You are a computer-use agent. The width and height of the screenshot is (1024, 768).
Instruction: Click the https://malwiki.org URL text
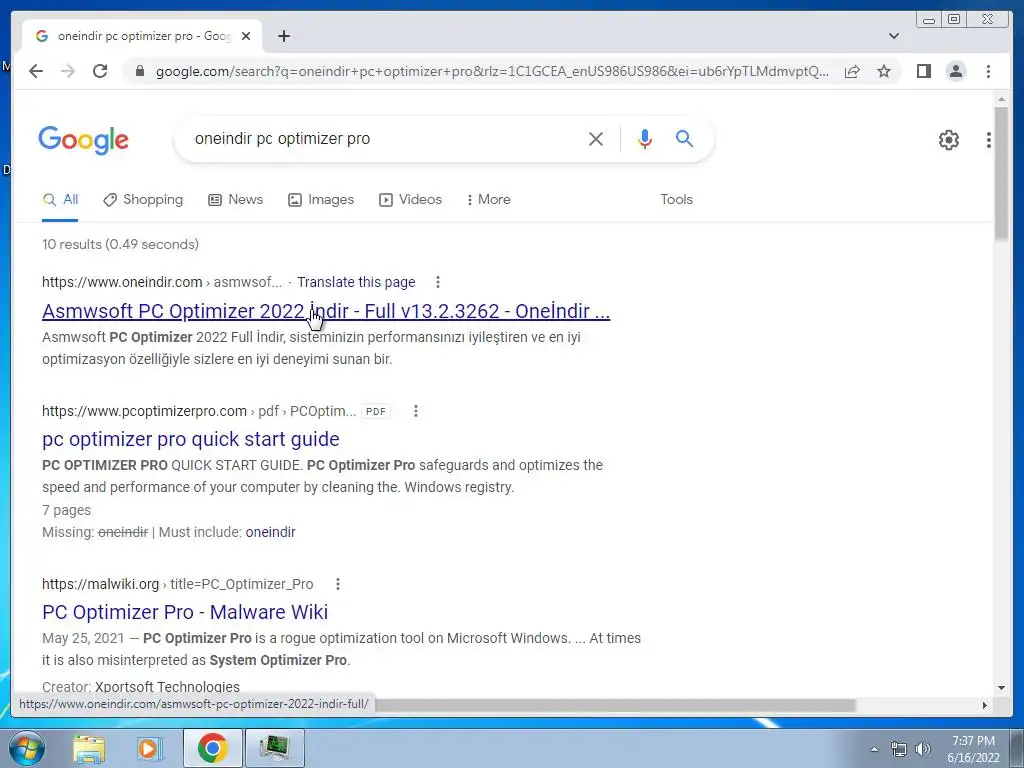click(101, 584)
